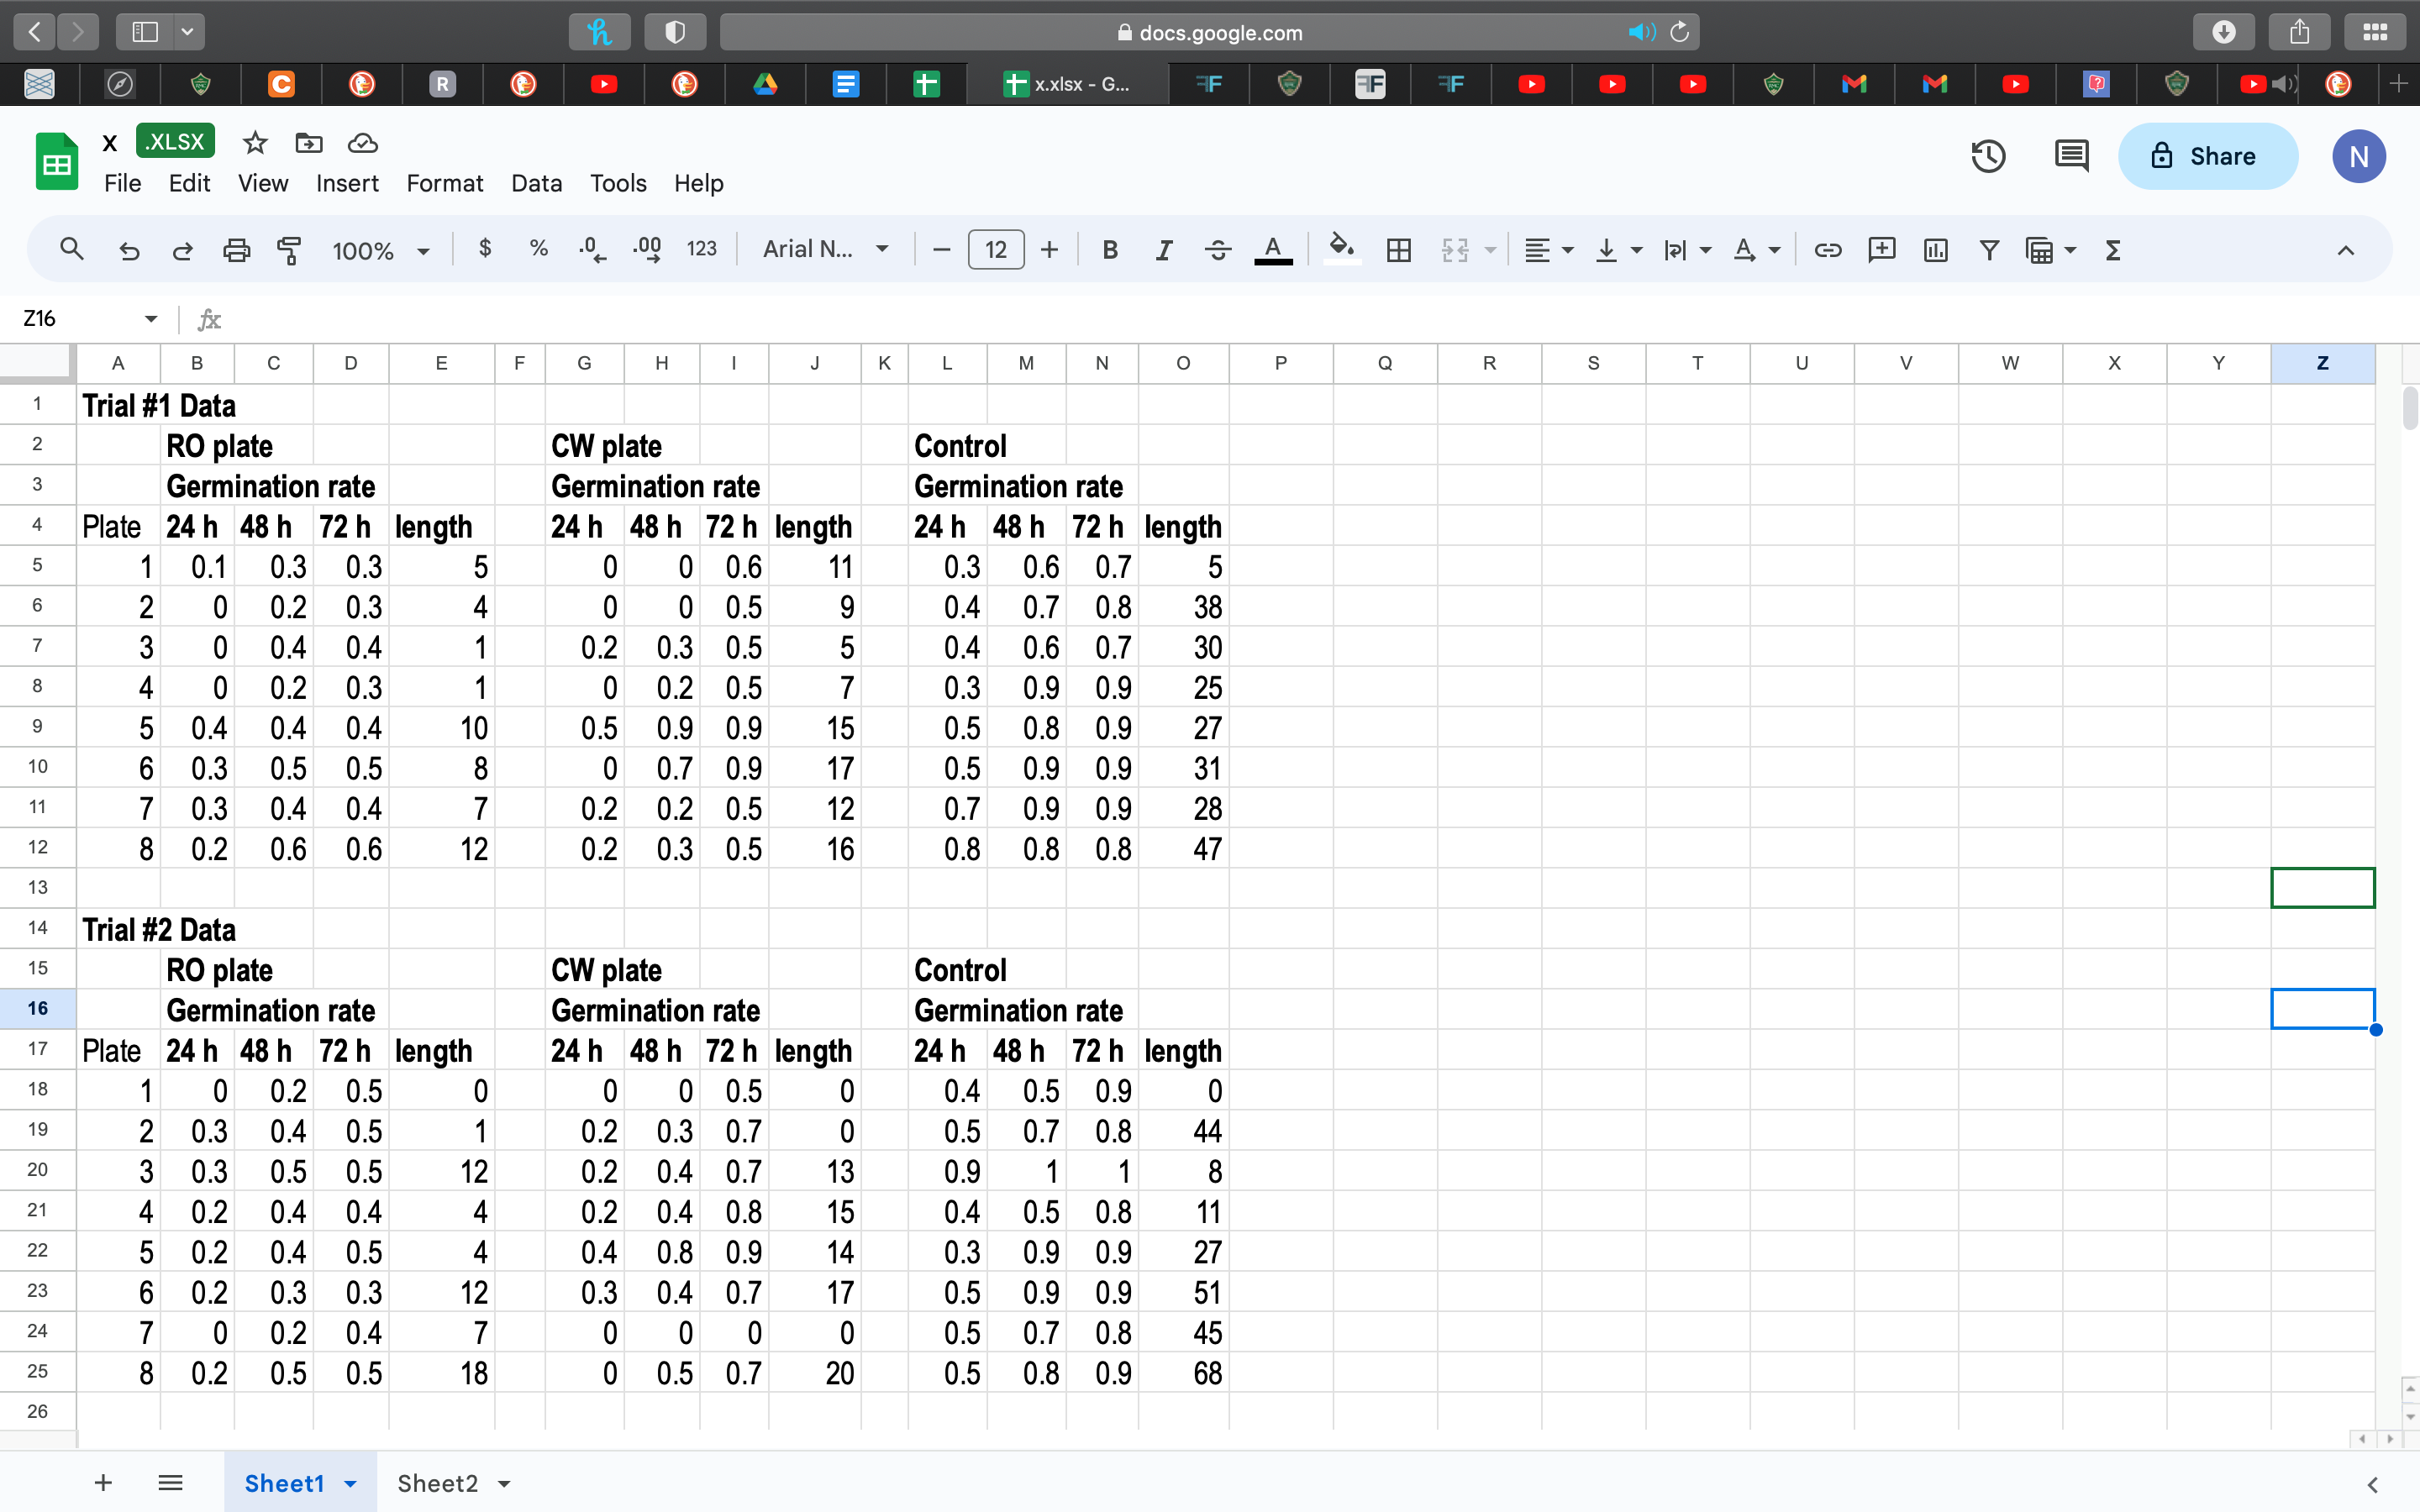This screenshot has height=1512, width=2420.
Task: Click the print icon in toolbar
Action: tap(236, 250)
